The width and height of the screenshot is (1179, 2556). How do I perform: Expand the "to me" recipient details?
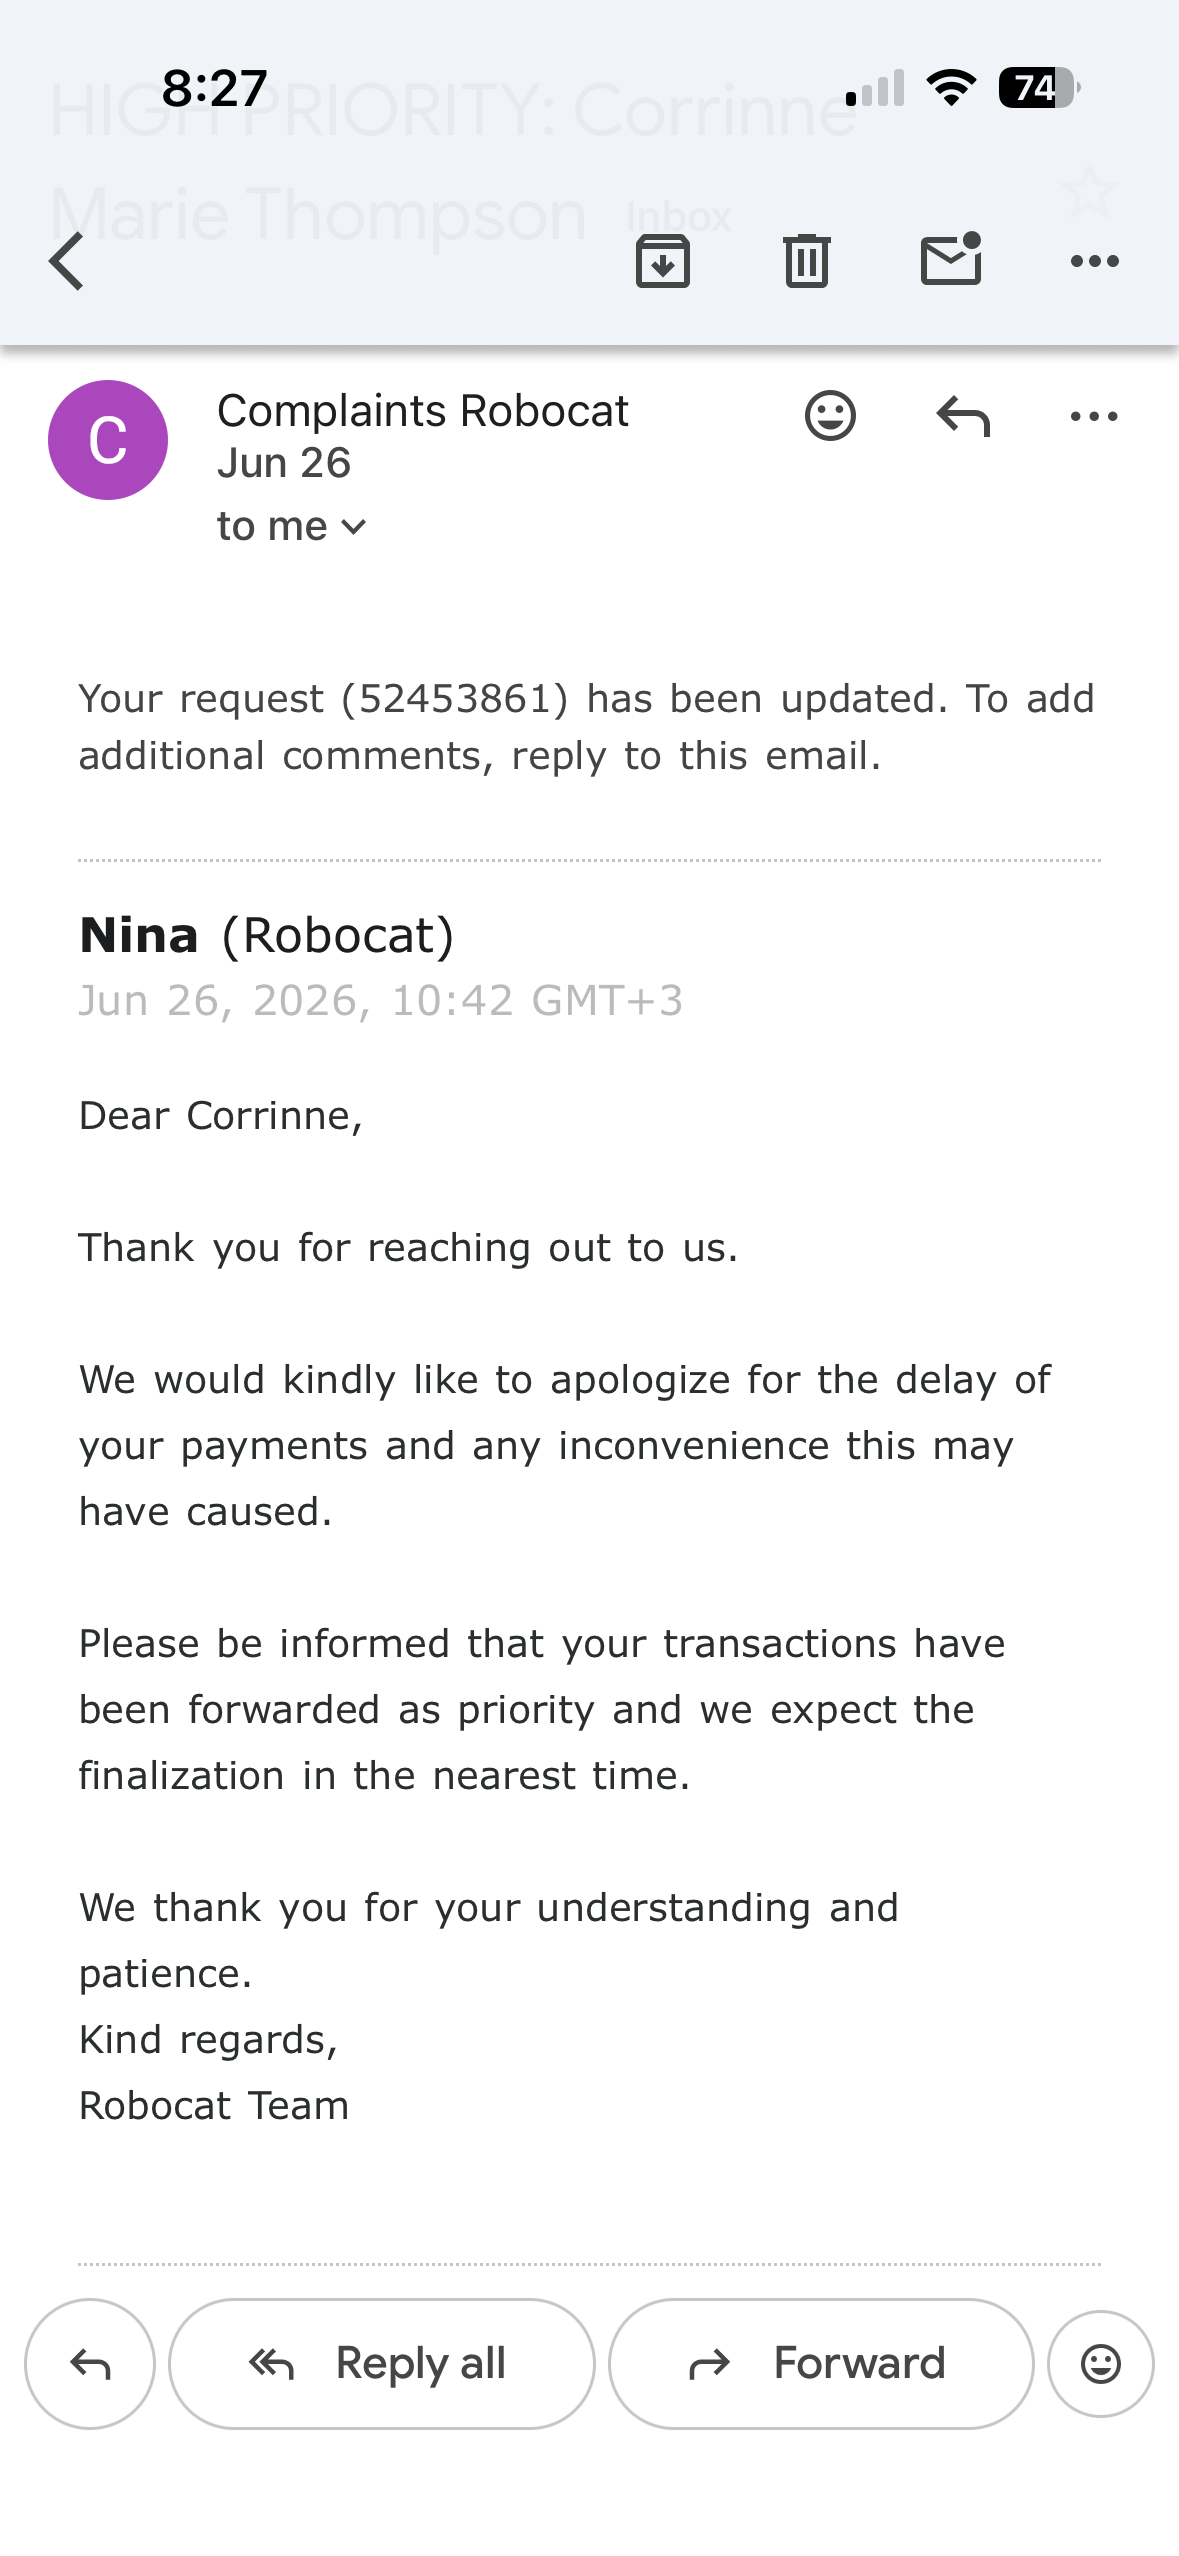(292, 526)
